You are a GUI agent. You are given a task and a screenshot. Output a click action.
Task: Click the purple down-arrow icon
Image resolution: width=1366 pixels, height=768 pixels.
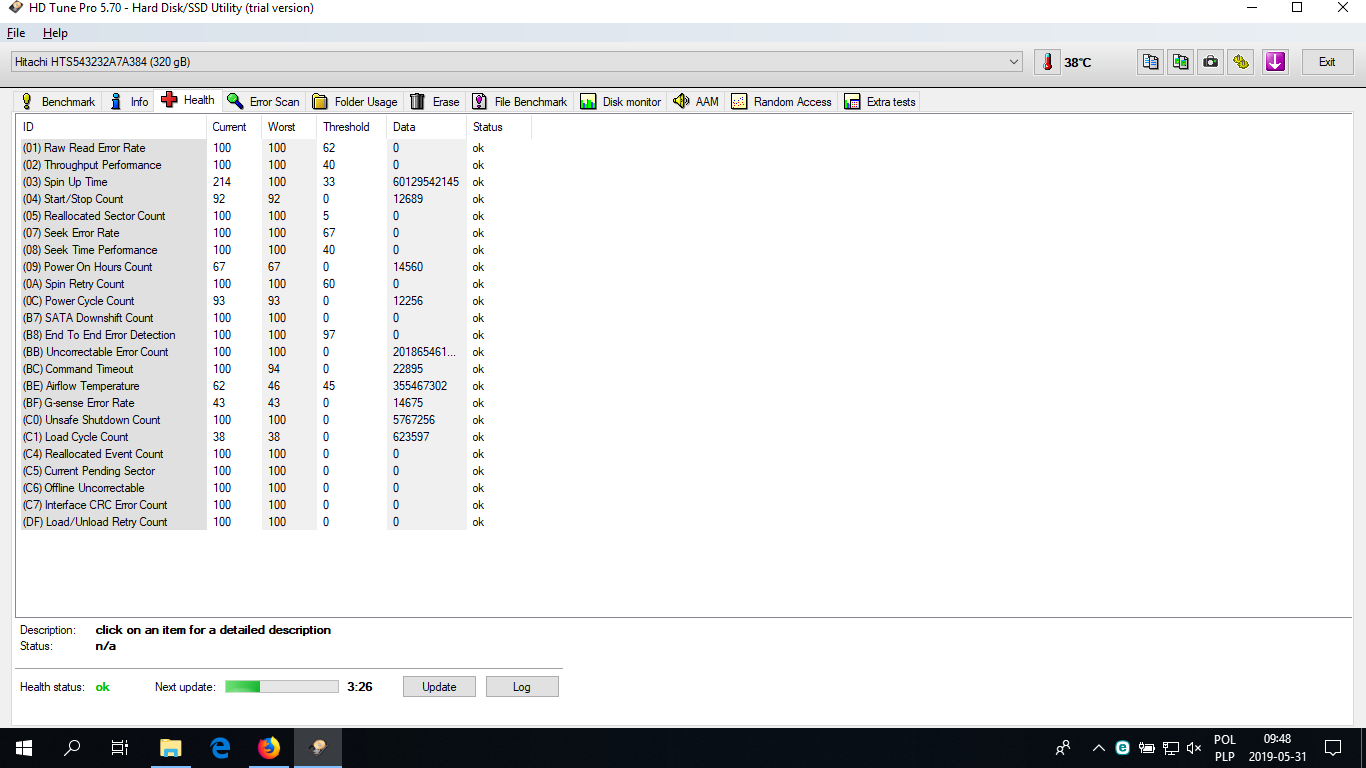[1275, 62]
